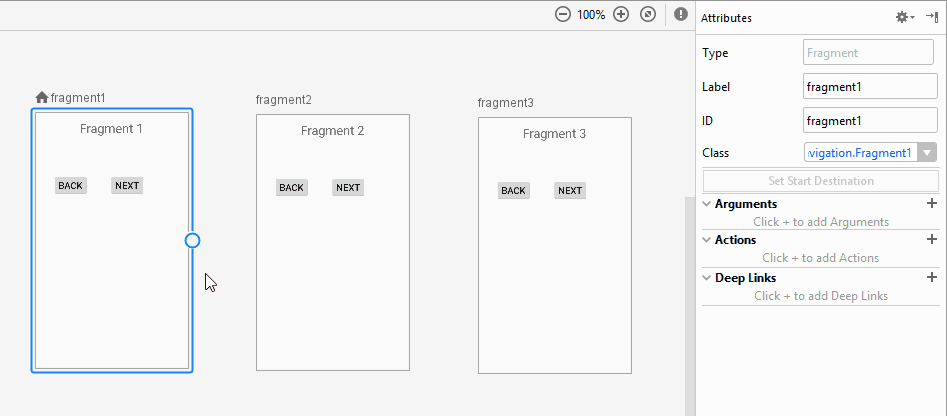Click NEXT button inside Fragment 1 preview
This screenshot has height=416, width=947.
pos(127,186)
